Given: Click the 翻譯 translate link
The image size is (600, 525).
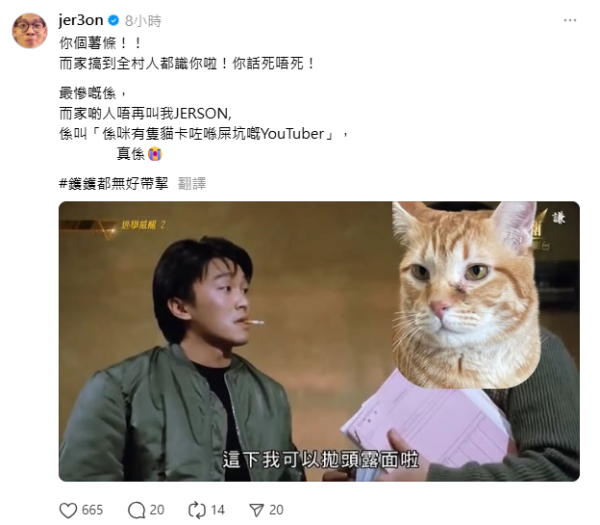Looking at the screenshot, I should pyautogui.click(x=192, y=184).
